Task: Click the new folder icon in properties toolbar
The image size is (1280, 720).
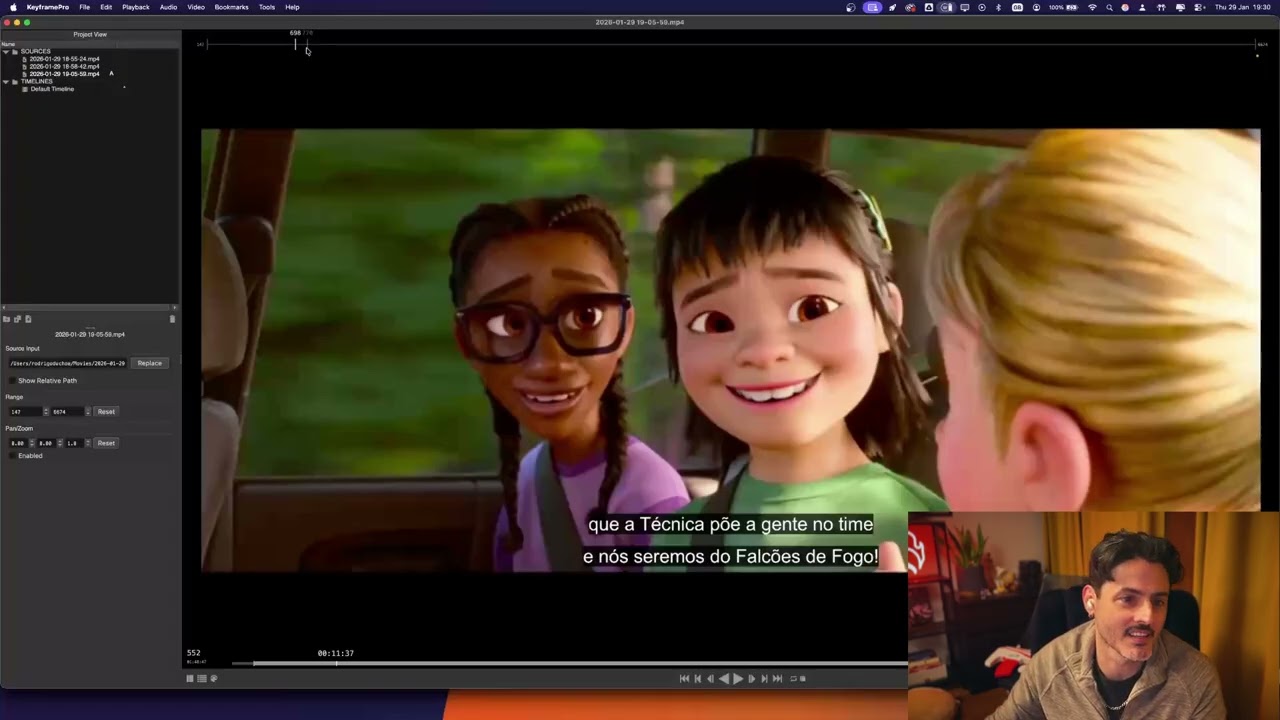Action: (6, 319)
